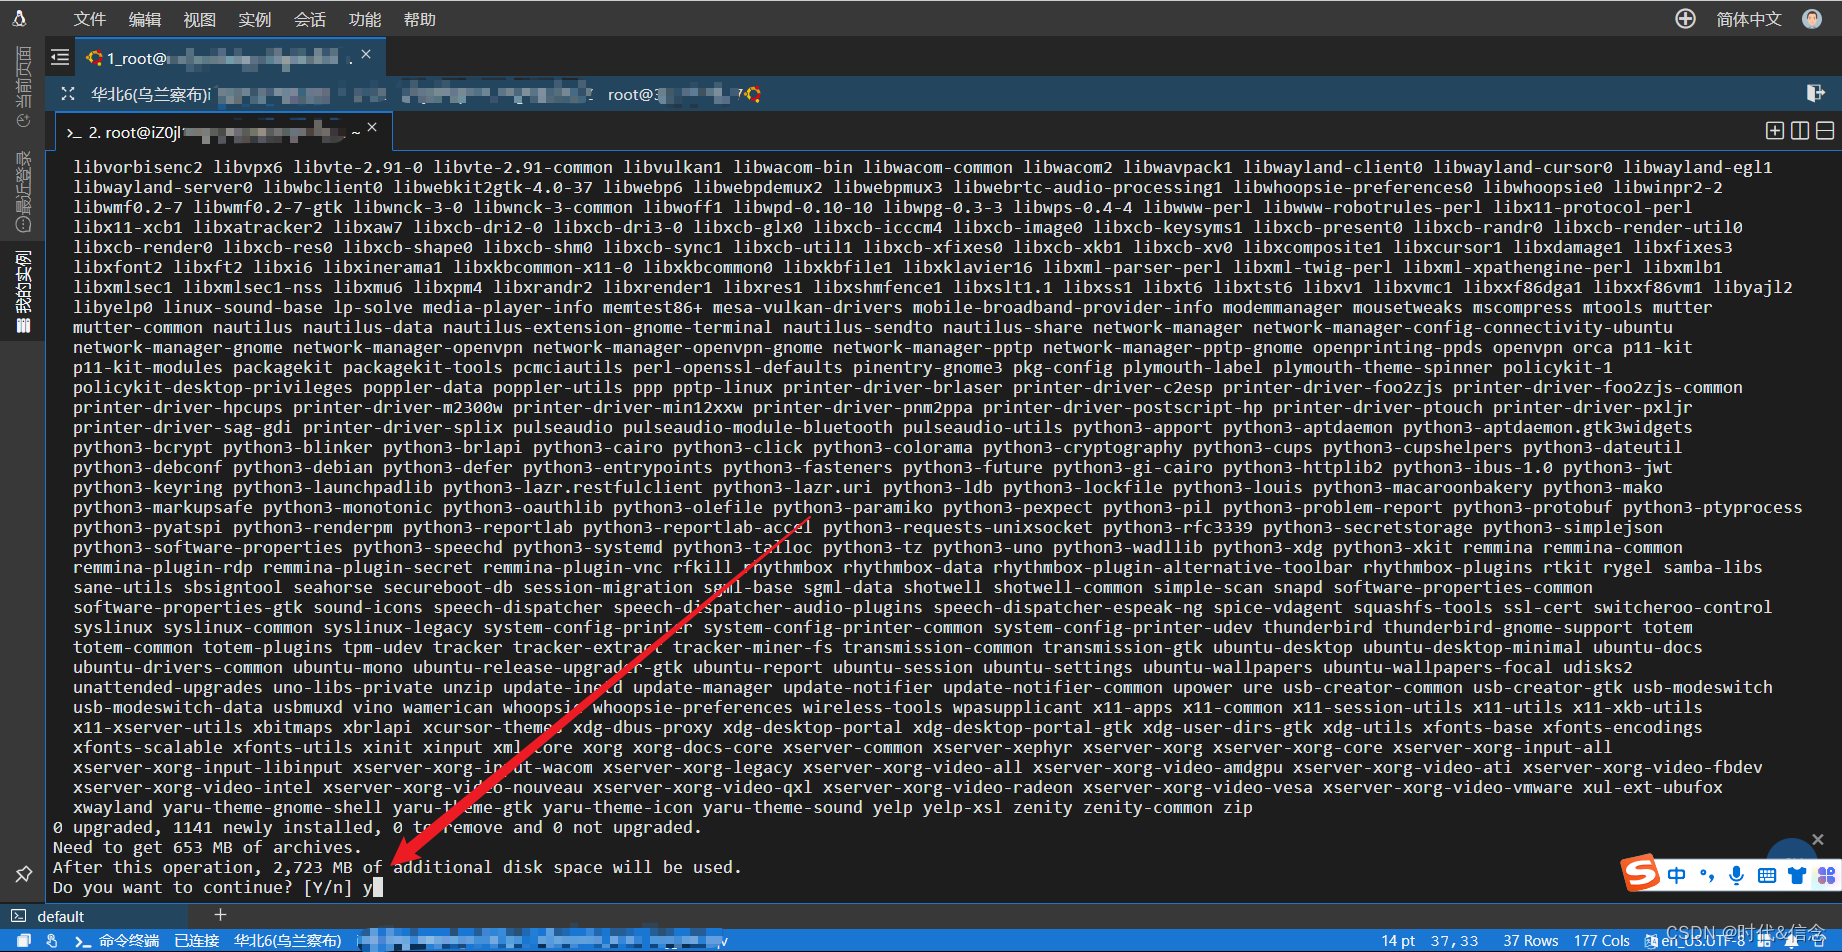Click the terminal prompt input line
The image size is (1842, 952).
point(218,887)
